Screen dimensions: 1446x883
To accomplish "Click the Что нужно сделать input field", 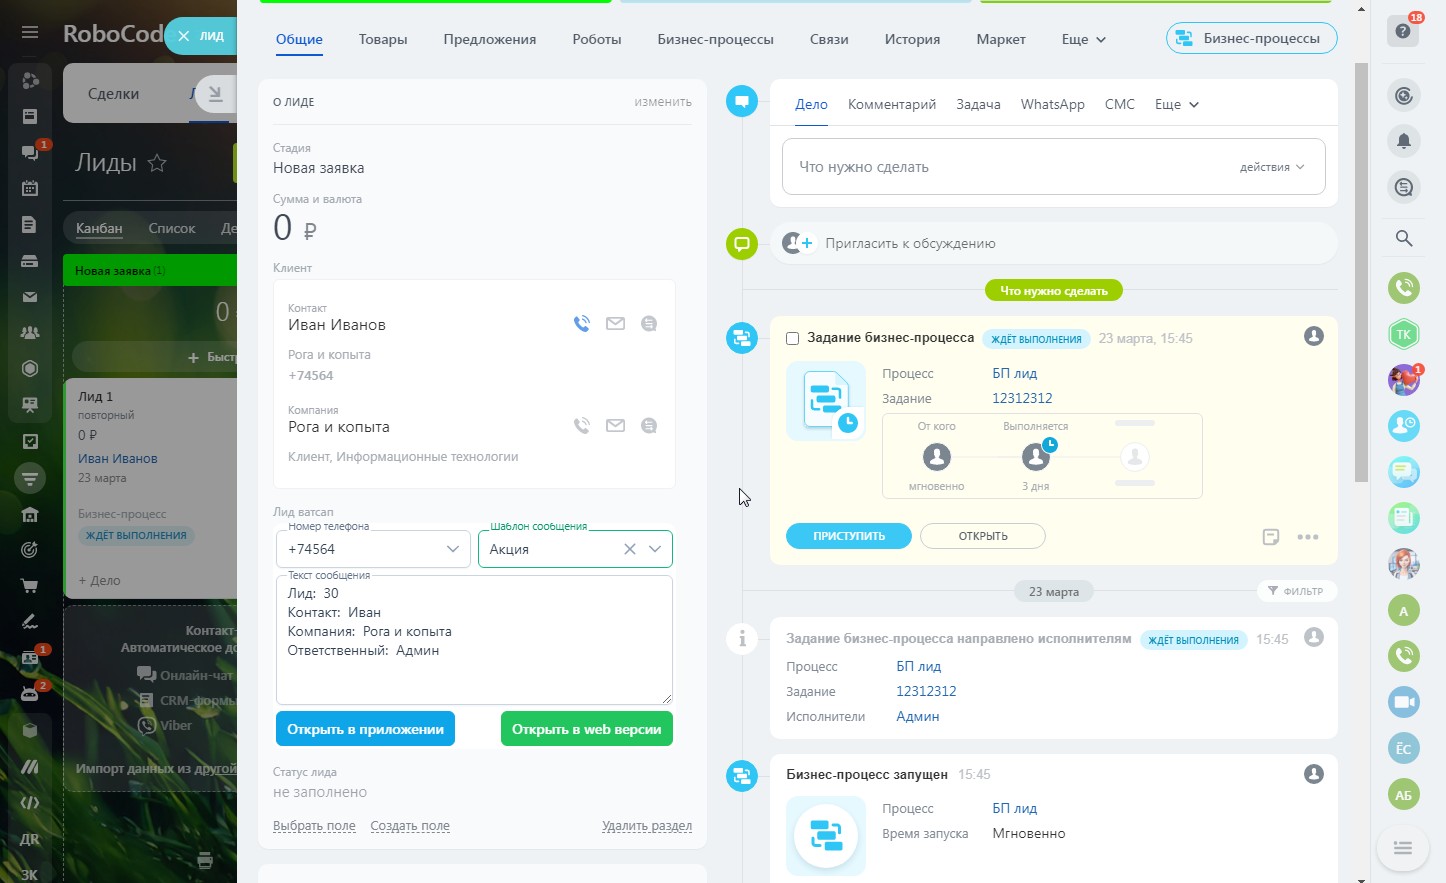I will coord(1054,167).
